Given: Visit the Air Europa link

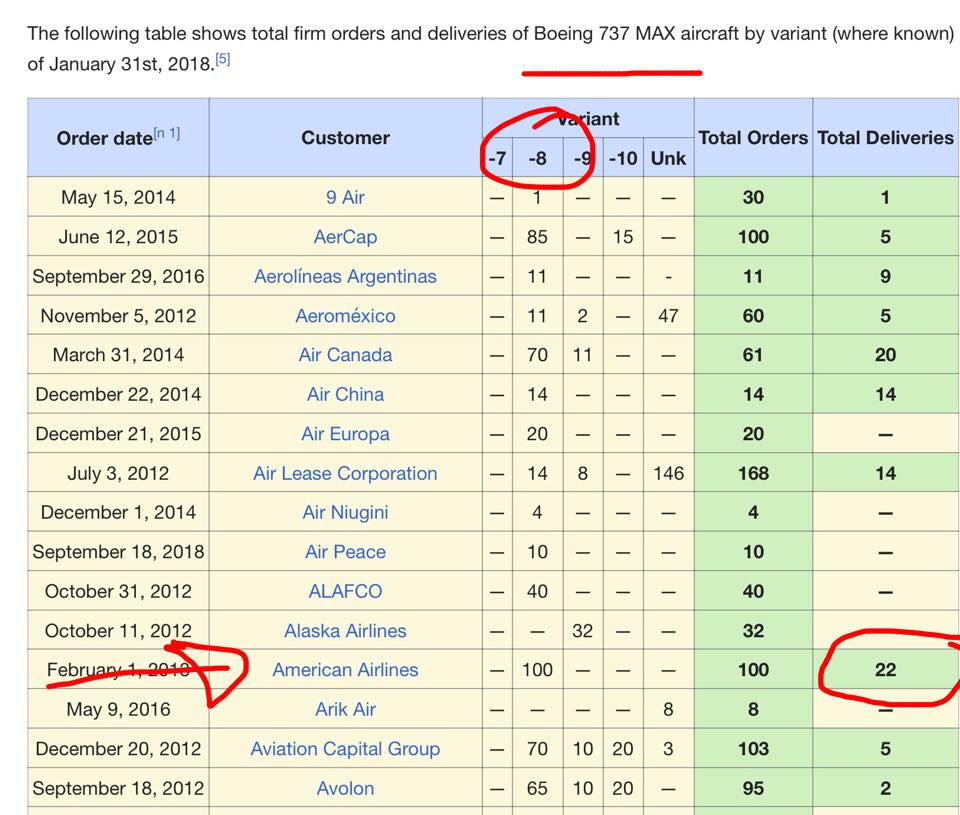Looking at the screenshot, I should pos(345,434).
